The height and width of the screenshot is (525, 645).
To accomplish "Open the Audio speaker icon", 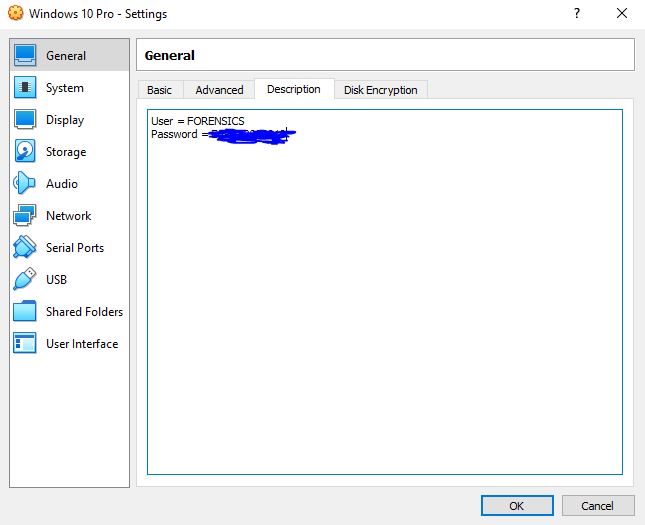I will coord(24,183).
